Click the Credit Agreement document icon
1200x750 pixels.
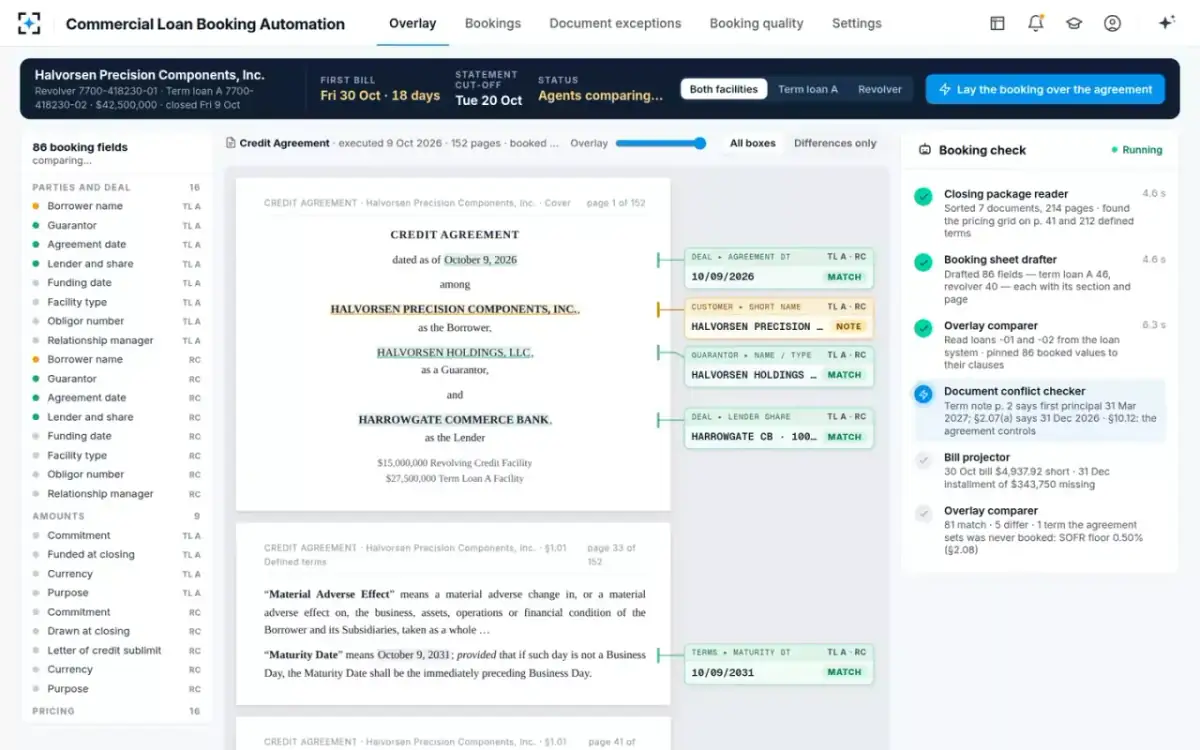[231, 143]
